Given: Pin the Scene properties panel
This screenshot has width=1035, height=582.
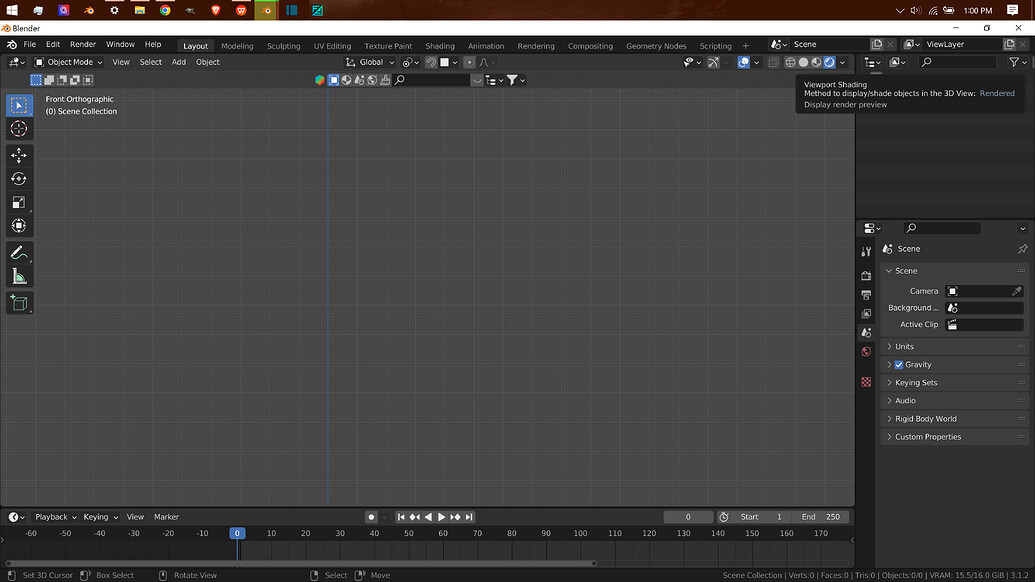Looking at the screenshot, I should (1022, 249).
